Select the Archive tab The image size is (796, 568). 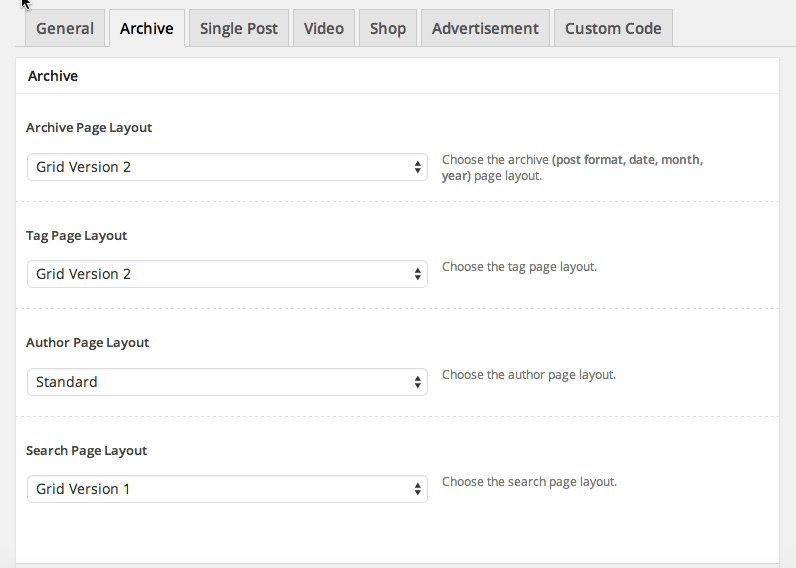(x=147, y=28)
